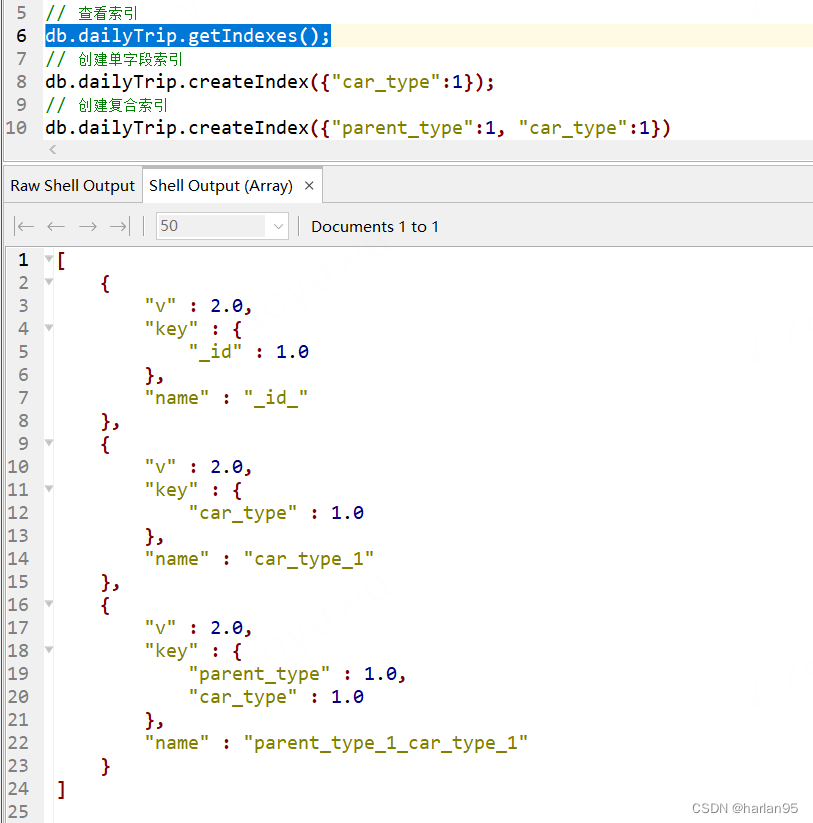The height and width of the screenshot is (823, 813).
Task: Click the "name" : "_id_" output line
Action: [226, 398]
